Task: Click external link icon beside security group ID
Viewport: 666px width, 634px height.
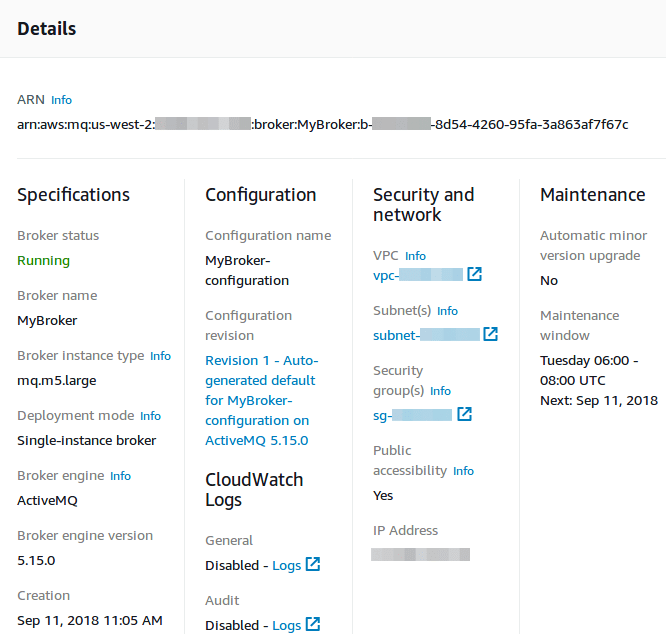Action: click(465, 415)
